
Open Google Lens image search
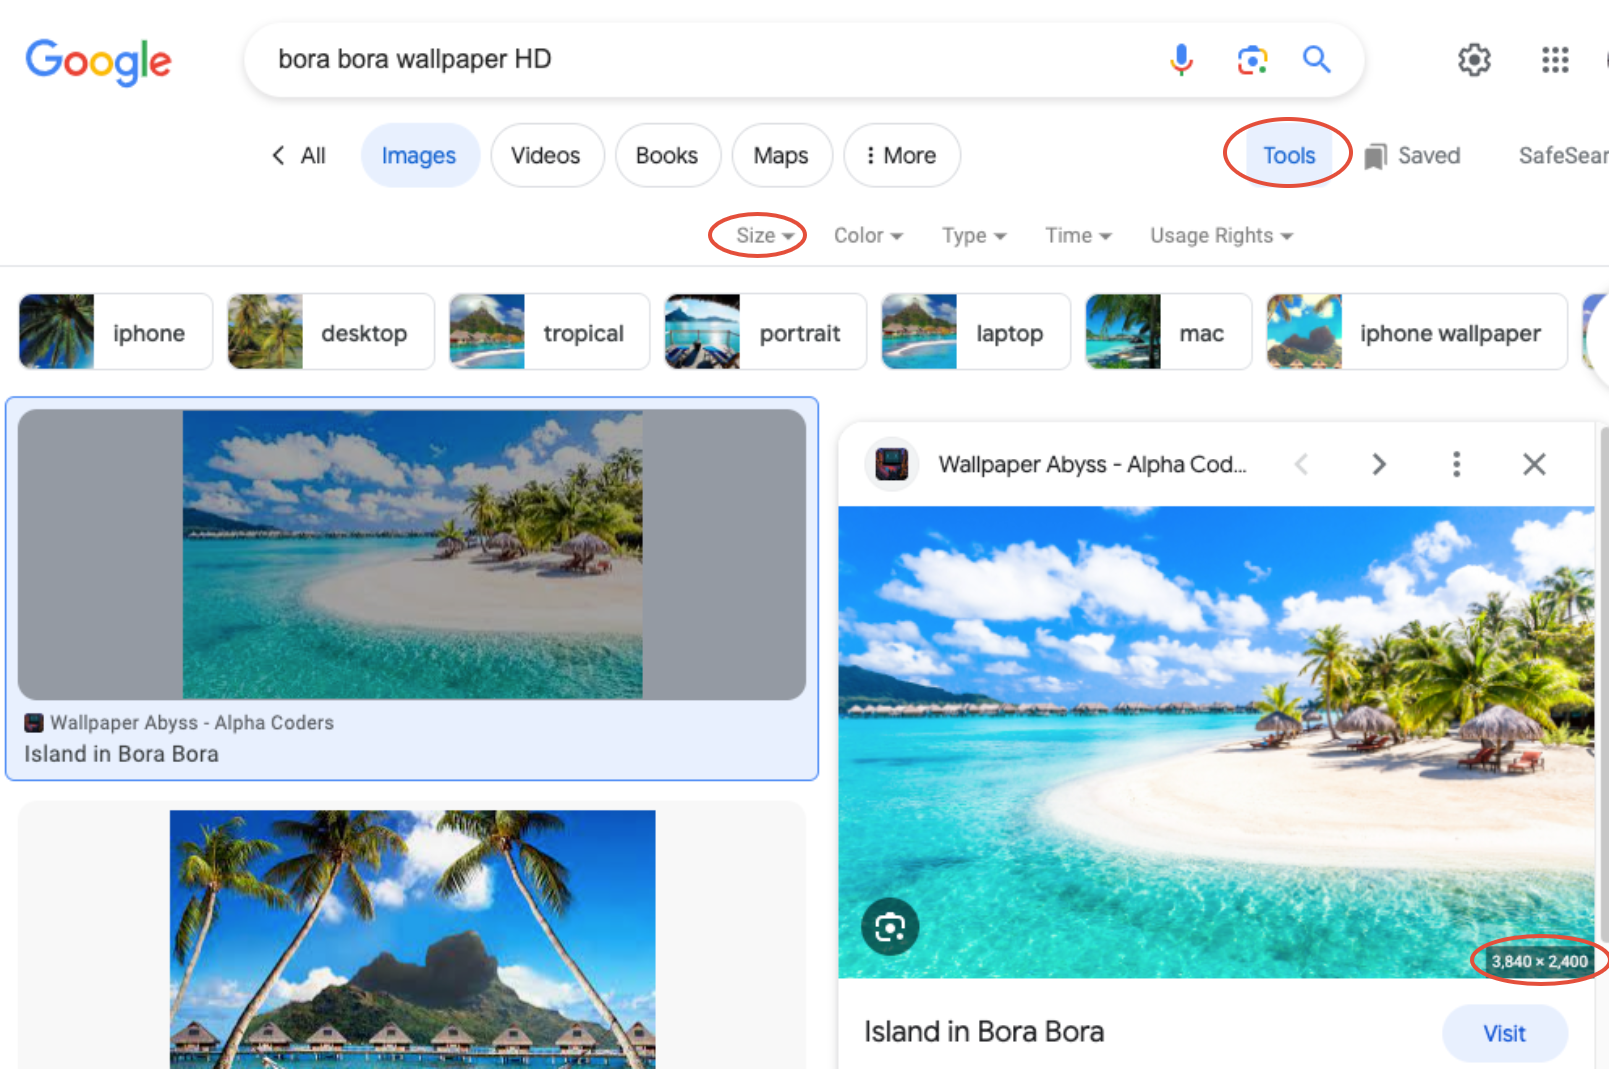(1251, 60)
